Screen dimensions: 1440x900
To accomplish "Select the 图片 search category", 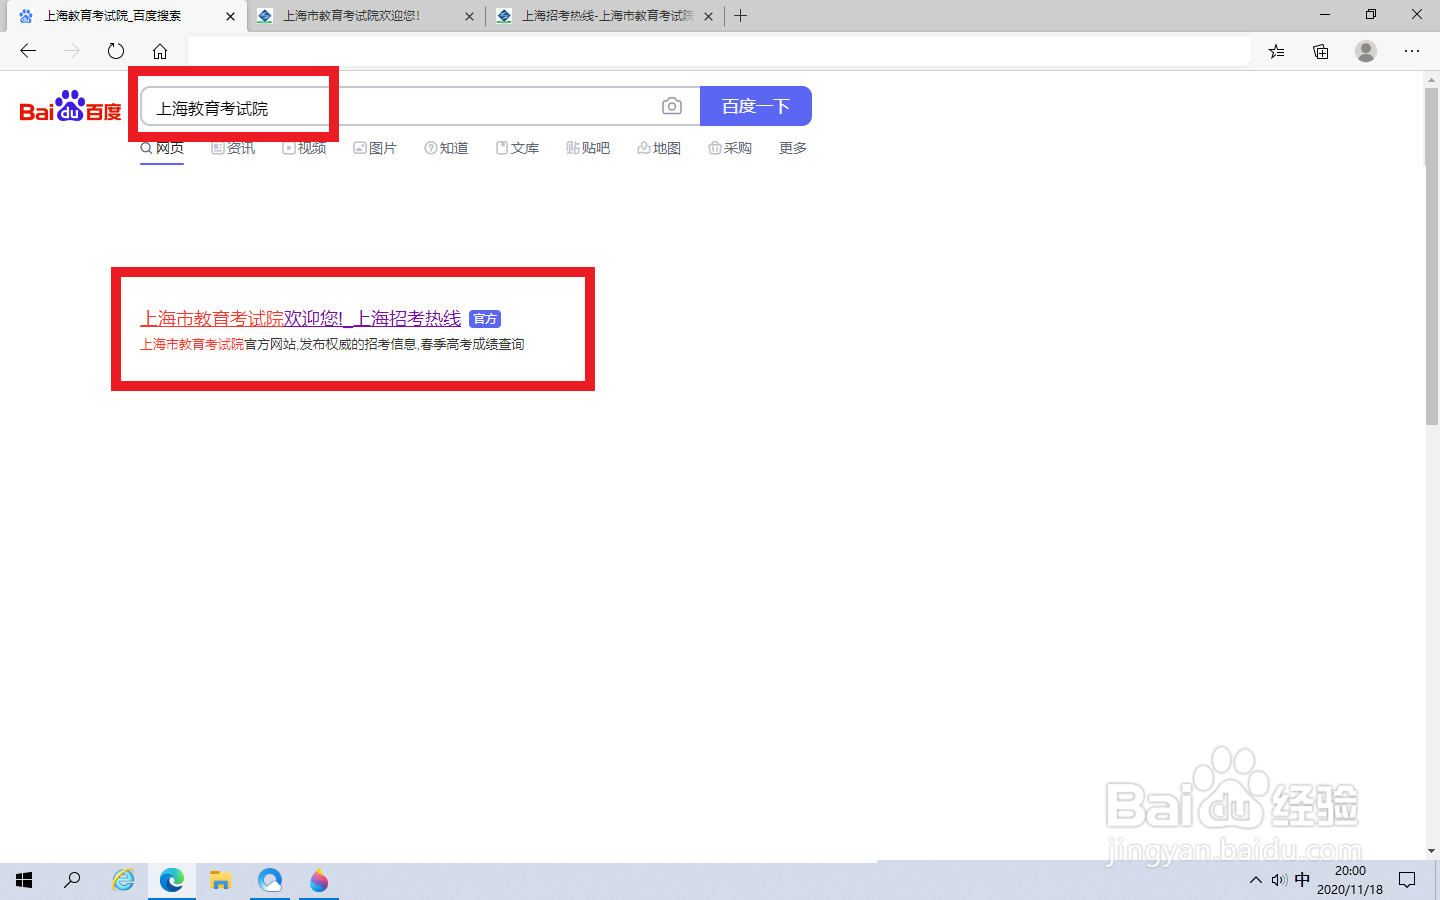I will pyautogui.click(x=375, y=148).
